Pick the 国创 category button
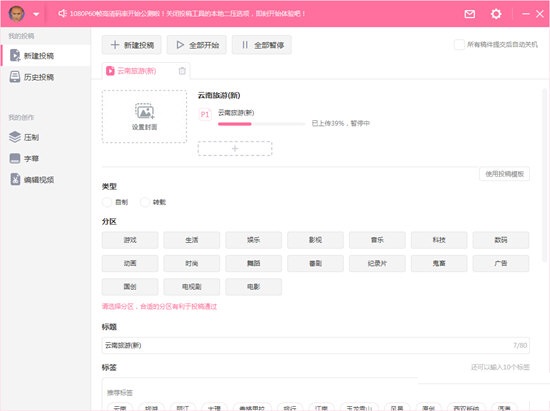550x411 pixels. [x=130, y=287]
